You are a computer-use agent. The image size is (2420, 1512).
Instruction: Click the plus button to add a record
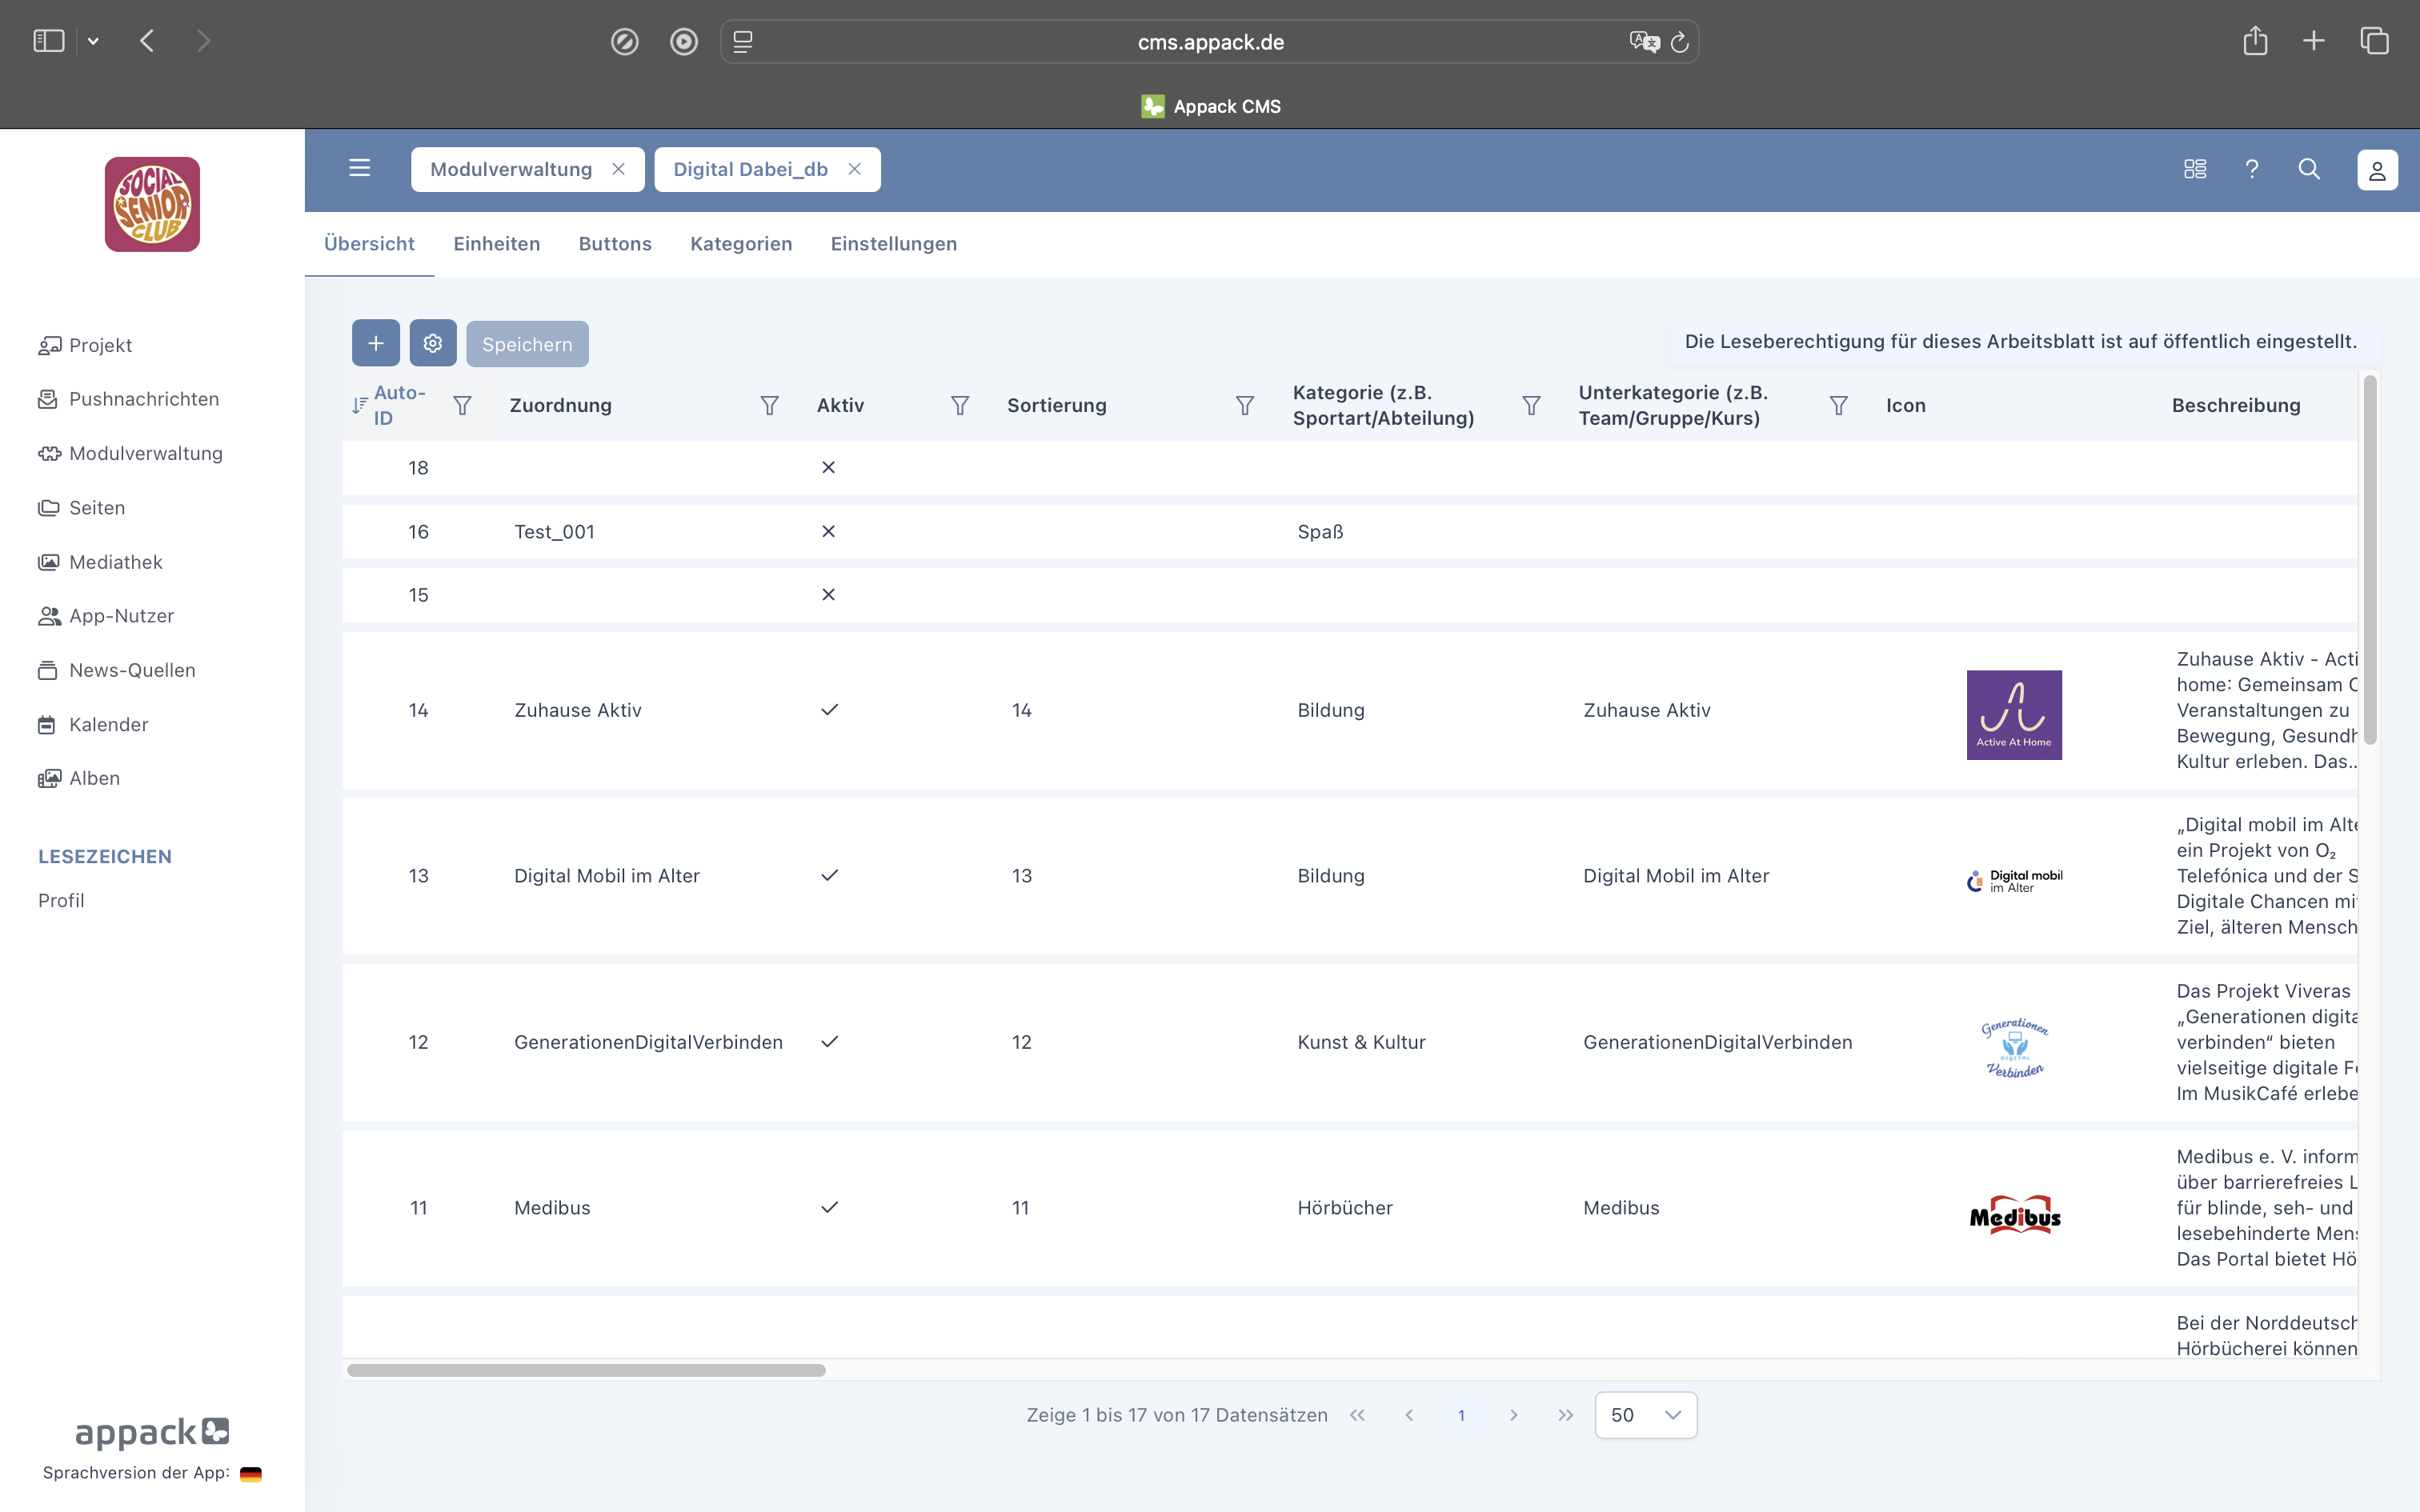(375, 343)
